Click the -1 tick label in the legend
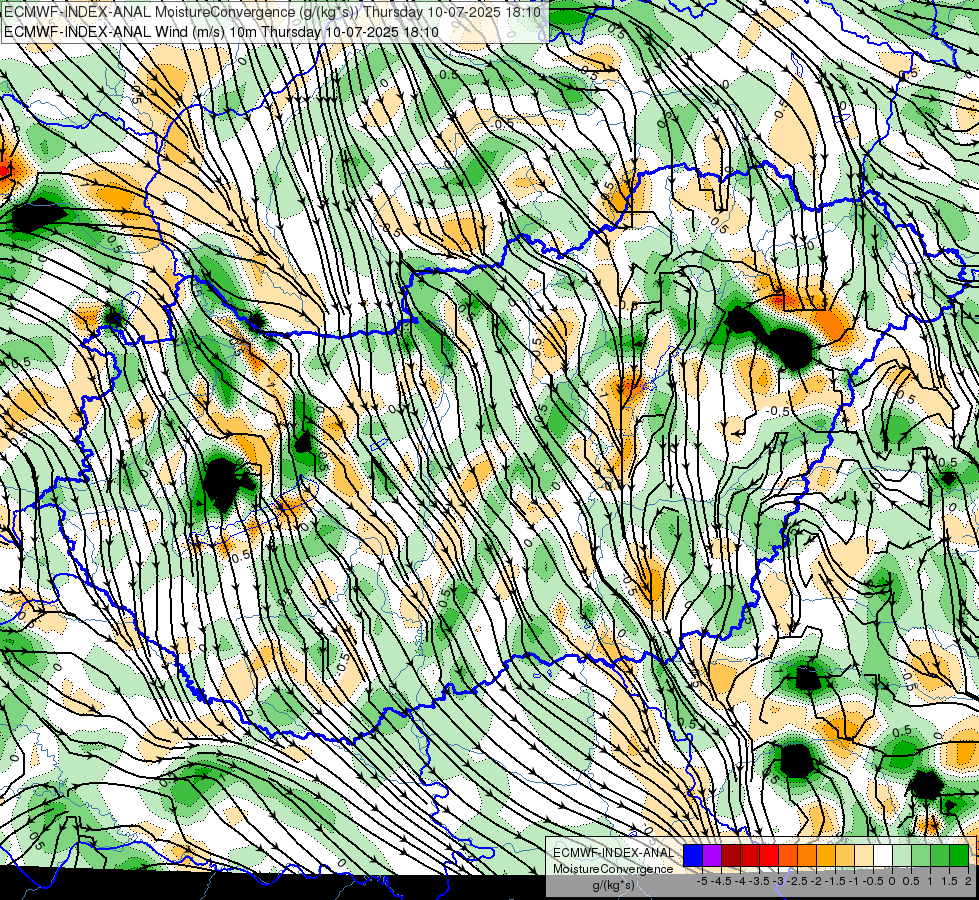 tap(854, 881)
